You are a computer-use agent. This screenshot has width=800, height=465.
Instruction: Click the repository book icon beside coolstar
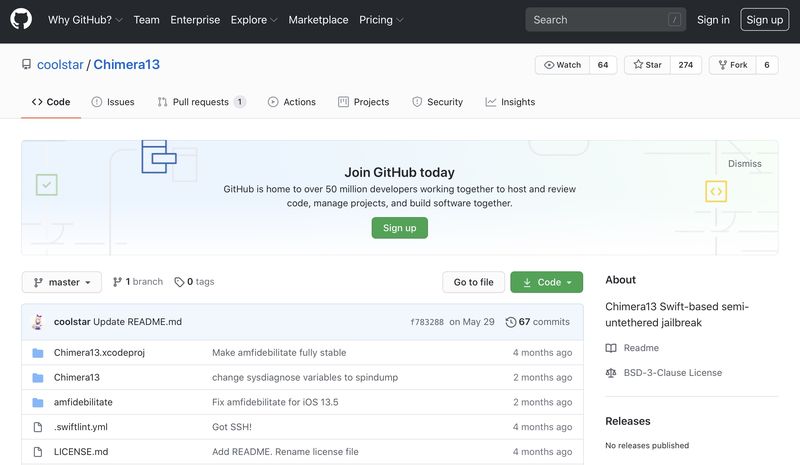coord(26,64)
